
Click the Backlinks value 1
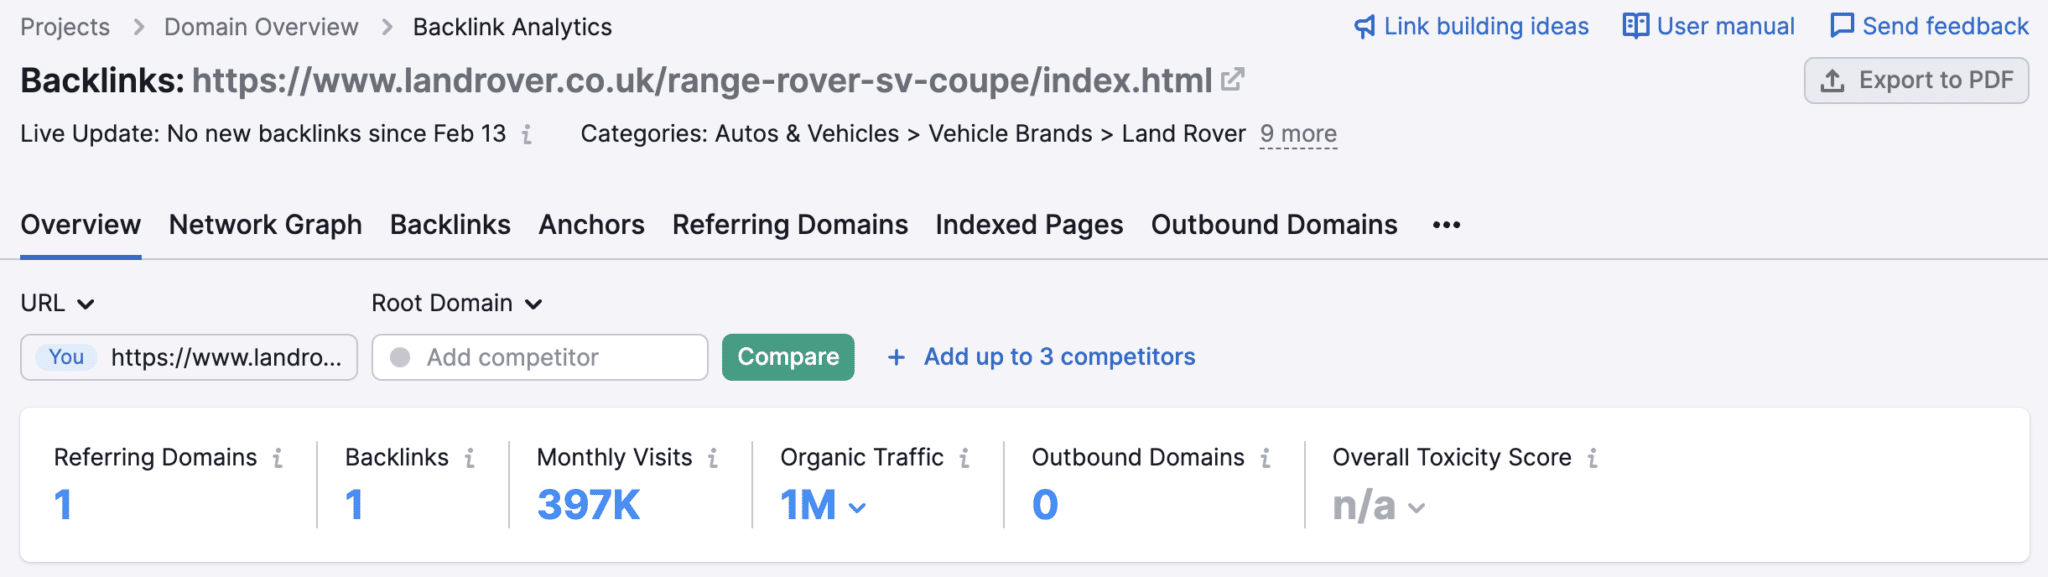point(354,505)
